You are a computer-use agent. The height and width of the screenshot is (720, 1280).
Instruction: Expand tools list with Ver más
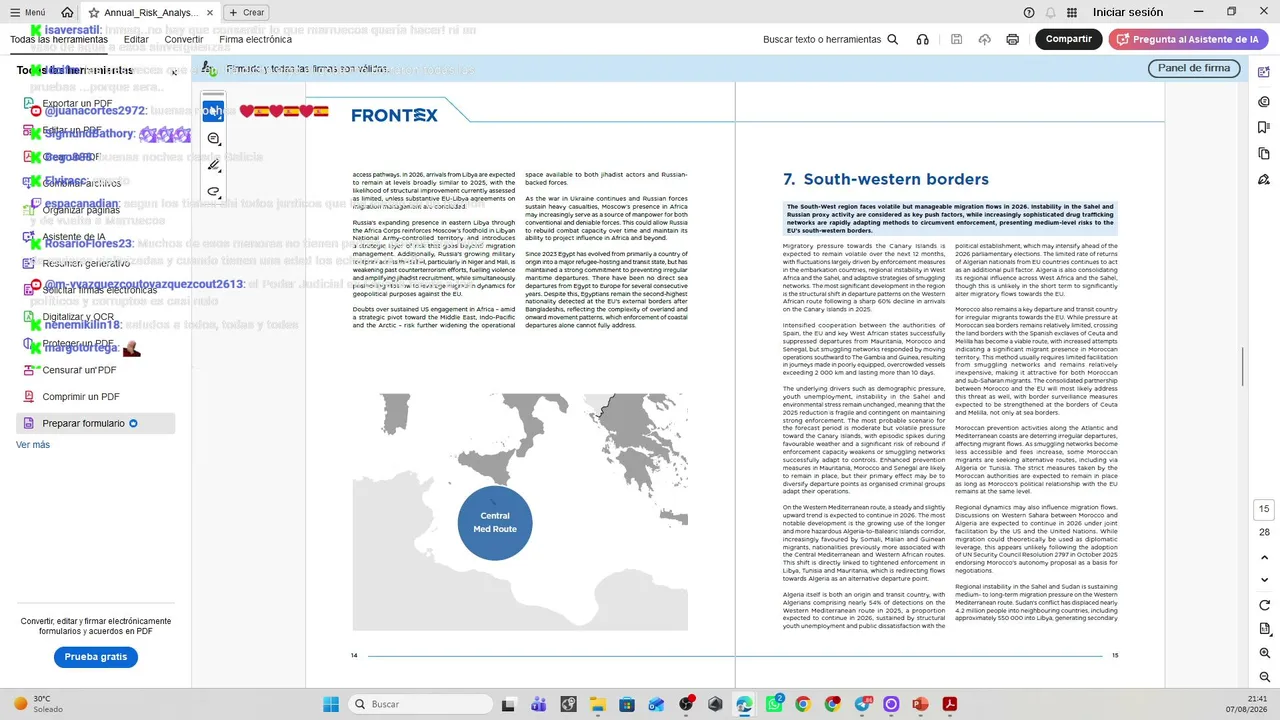click(x=32, y=444)
